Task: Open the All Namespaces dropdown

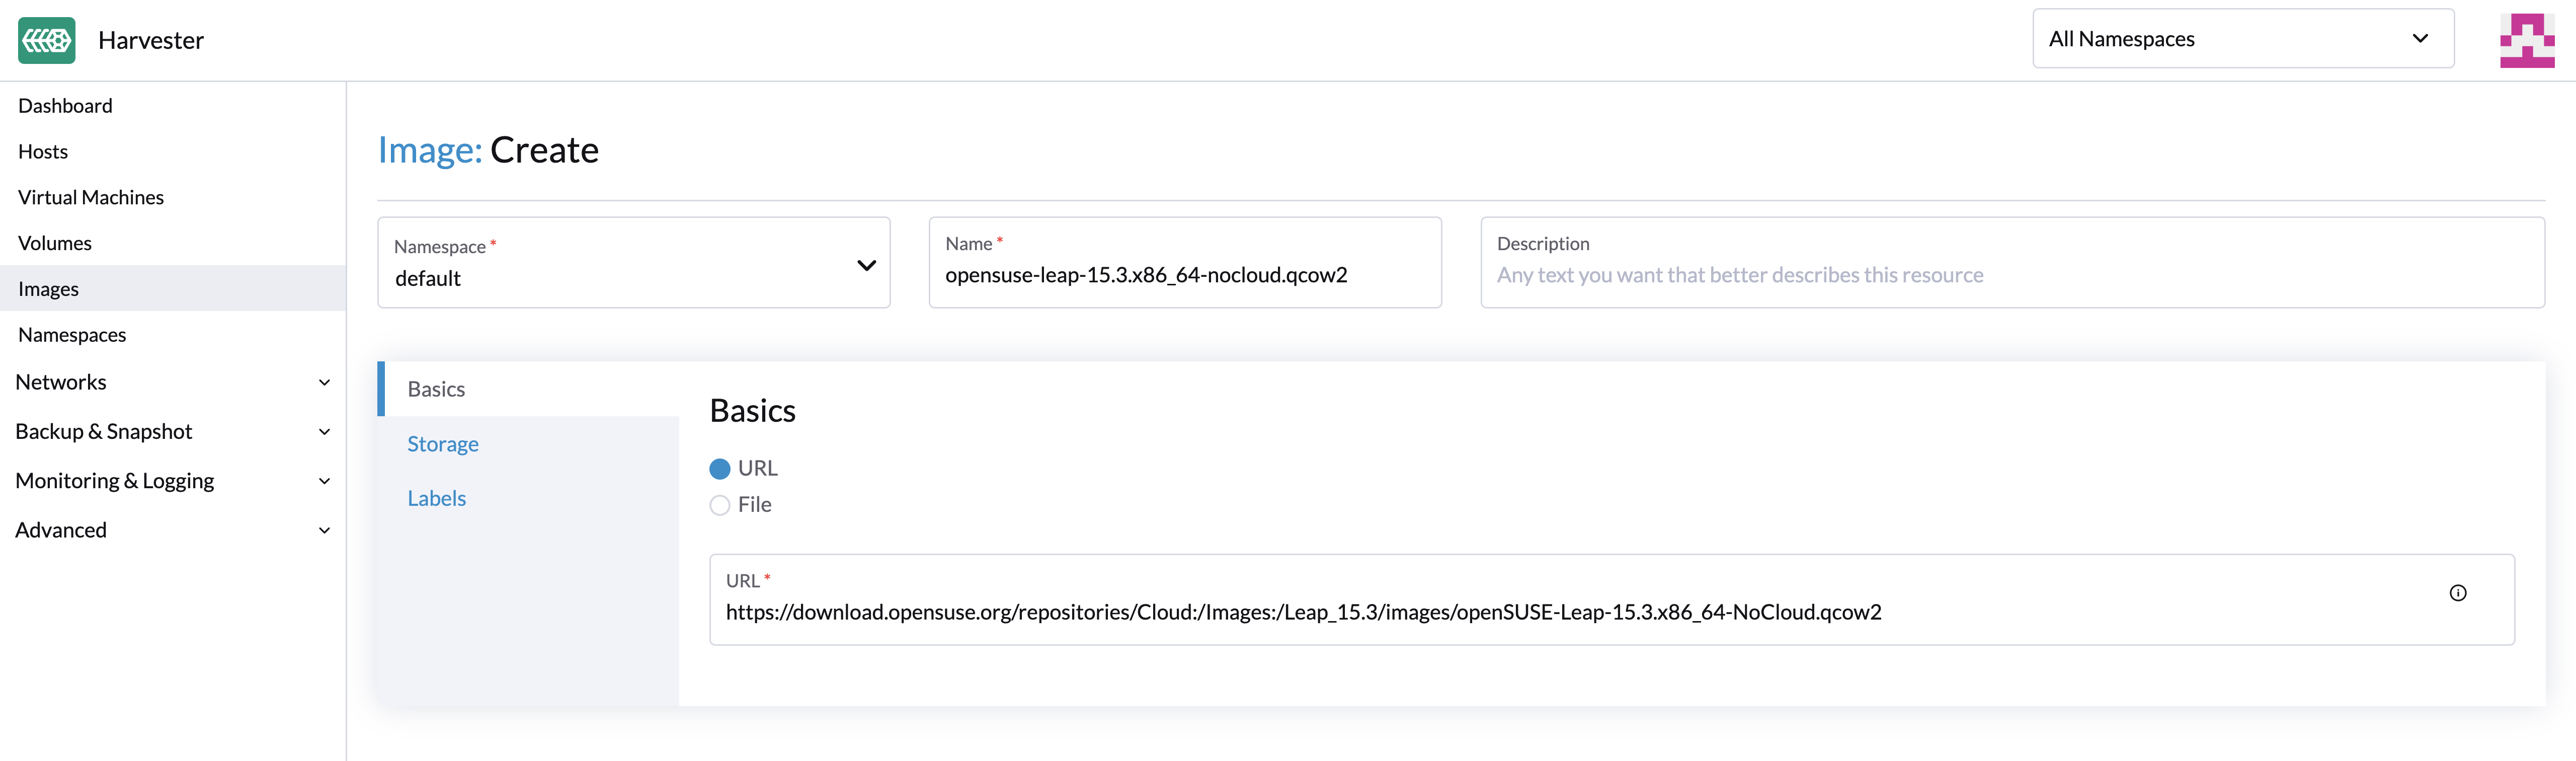Action: pyautogui.click(x=2241, y=38)
